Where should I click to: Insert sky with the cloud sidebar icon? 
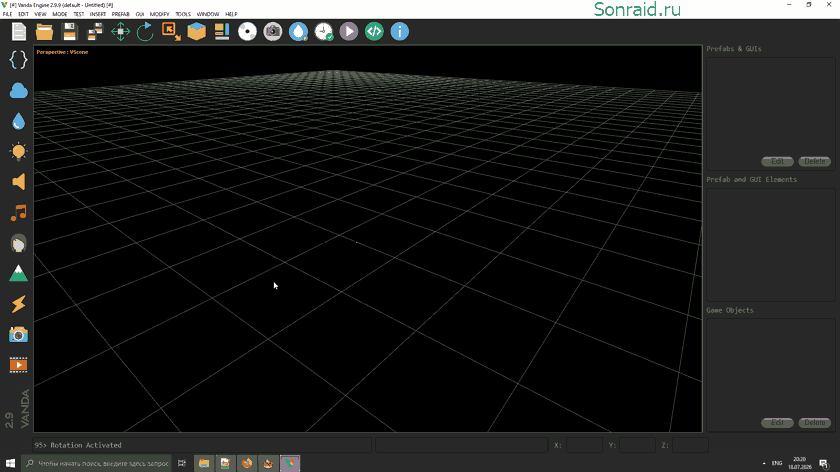tap(18, 91)
